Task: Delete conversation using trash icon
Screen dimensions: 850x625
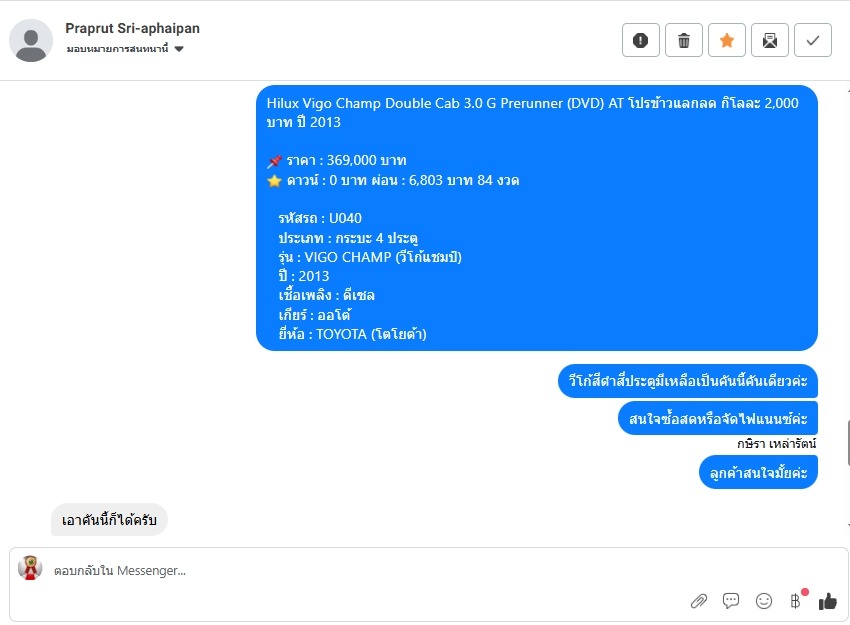Action: click(x=684, y=40)
